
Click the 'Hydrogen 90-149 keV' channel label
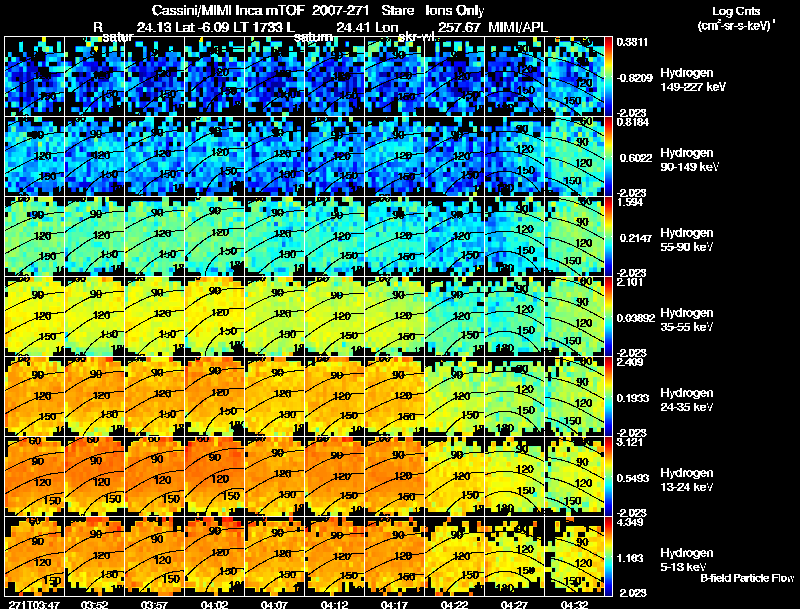(x=690, y=160)
